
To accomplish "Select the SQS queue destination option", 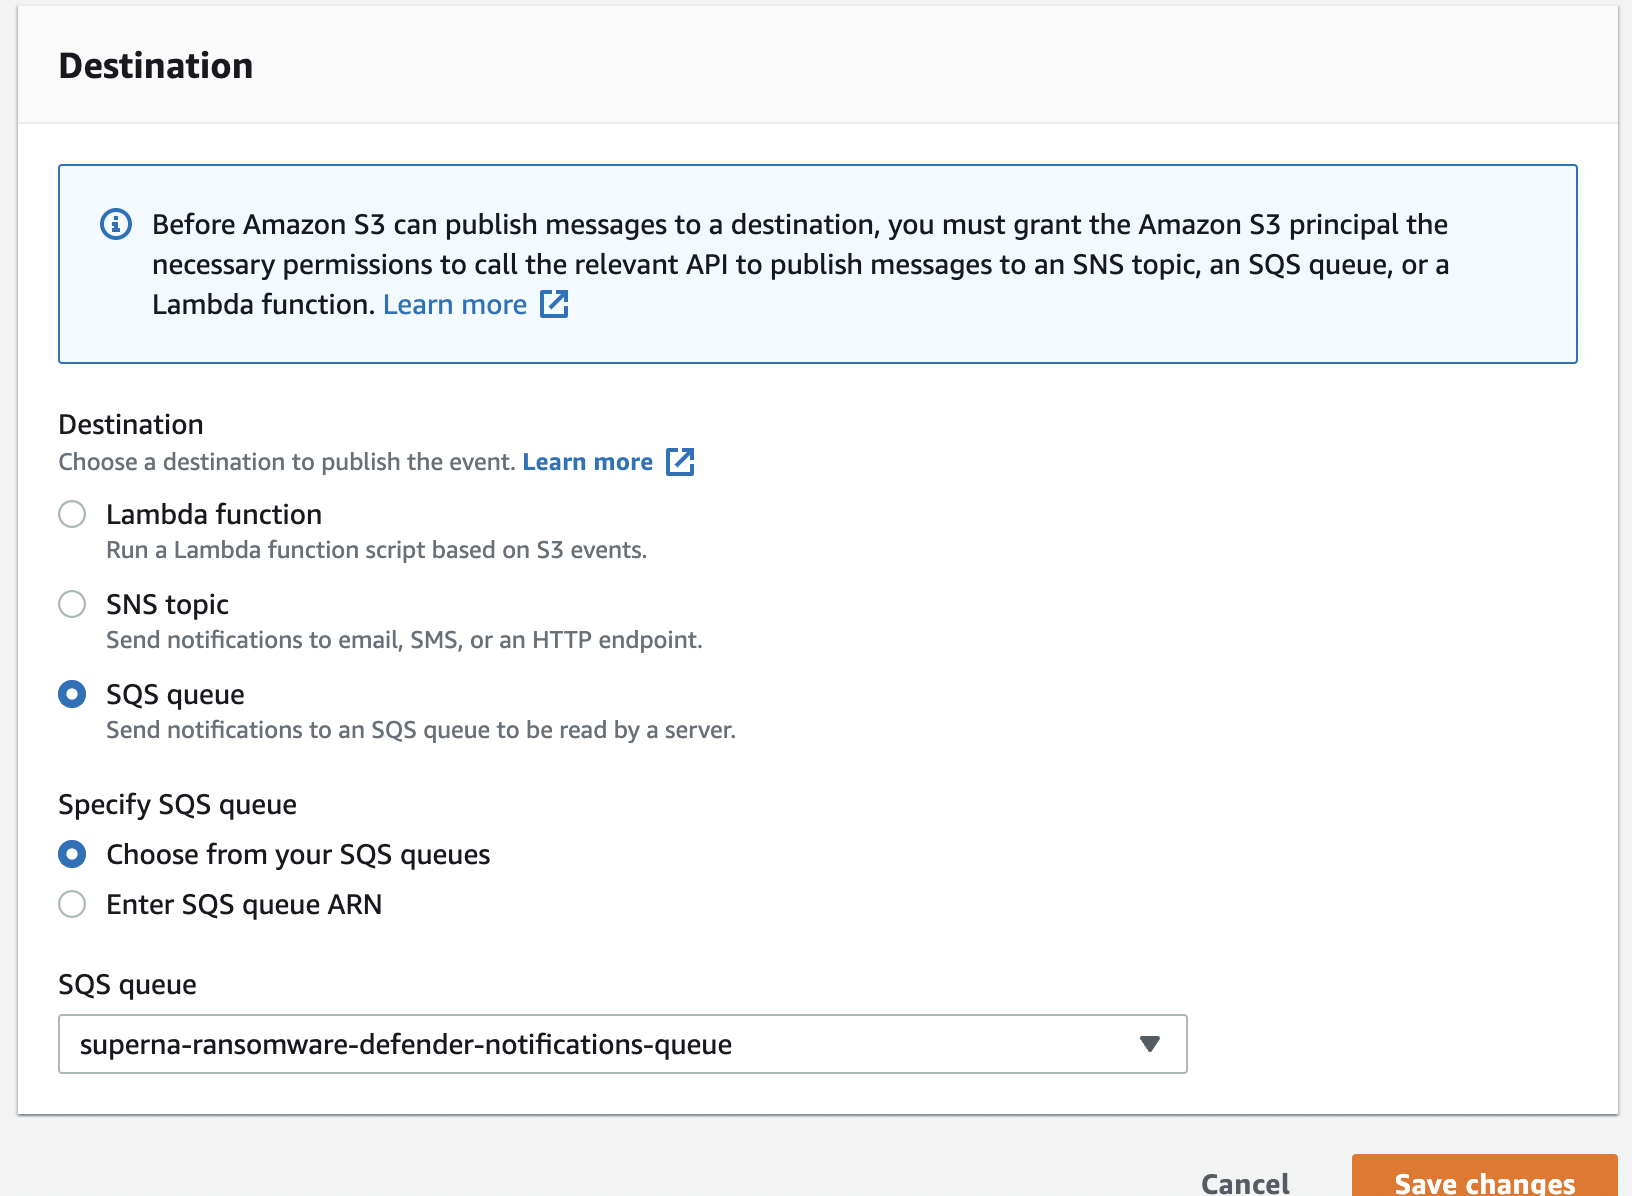I will click(x=71, y=694).
